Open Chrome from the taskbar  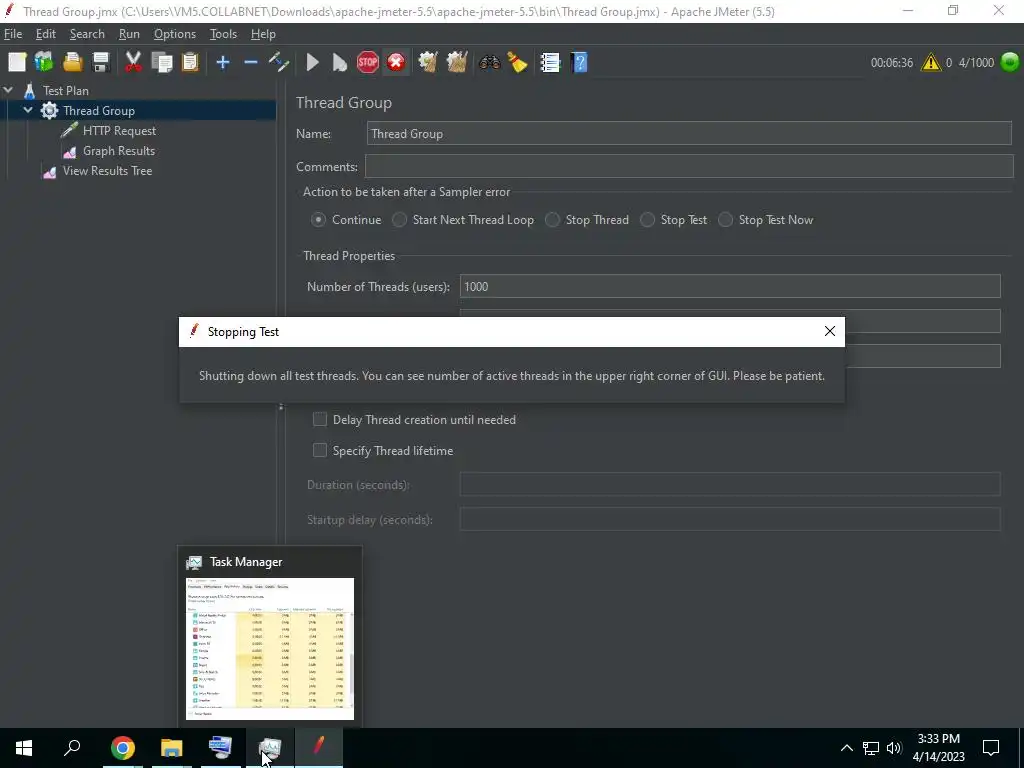click(x=122, y=748)
